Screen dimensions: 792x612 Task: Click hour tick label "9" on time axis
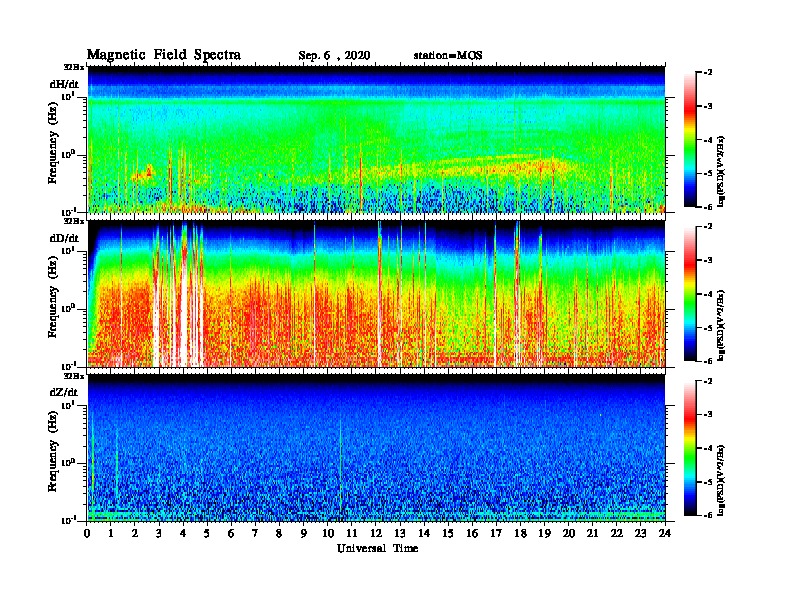[304, 534]
